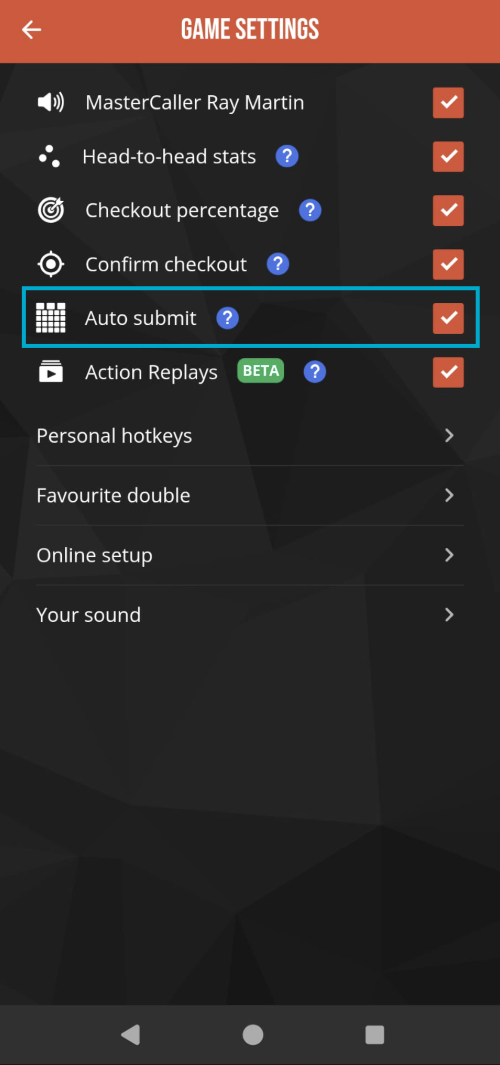Uncheck the Auto submit option
Viewport: 500px width, 1065px height.
448,318
